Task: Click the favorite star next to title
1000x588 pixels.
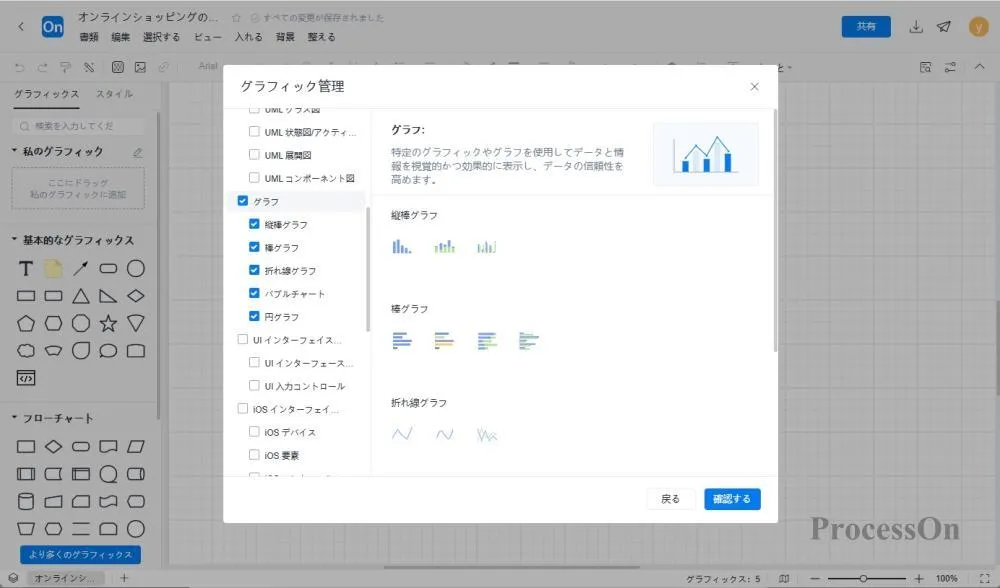Action: tap(236, 18)
